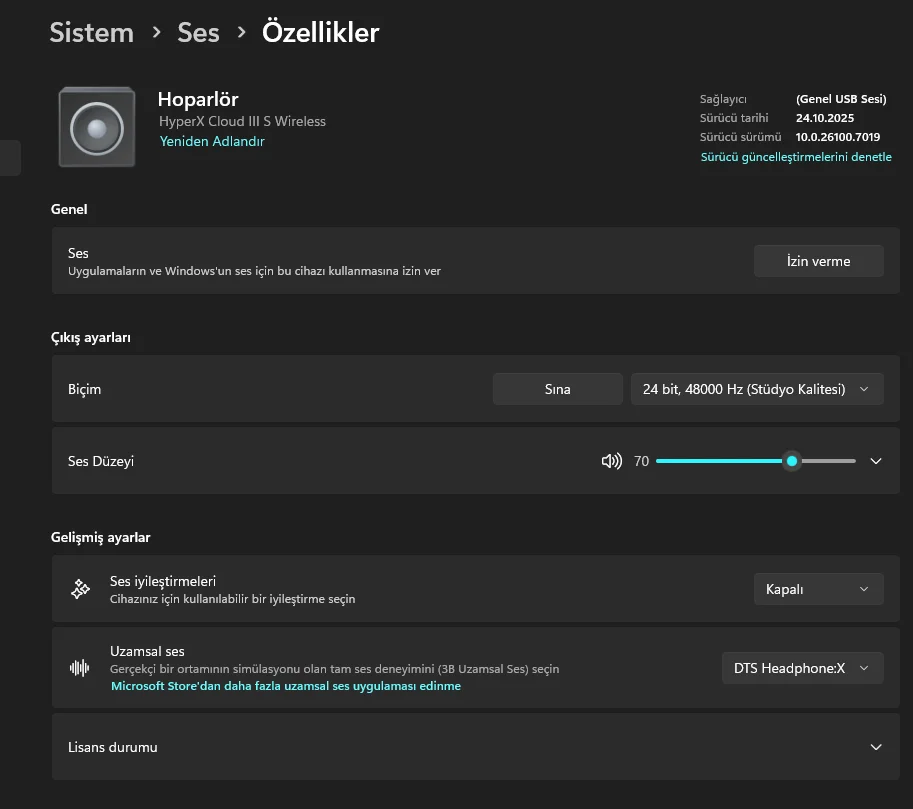The width and height of the screenshot is (913, 809).
Task: Open the Biçim audio format dropdown
Action: [x=757, y=389]
